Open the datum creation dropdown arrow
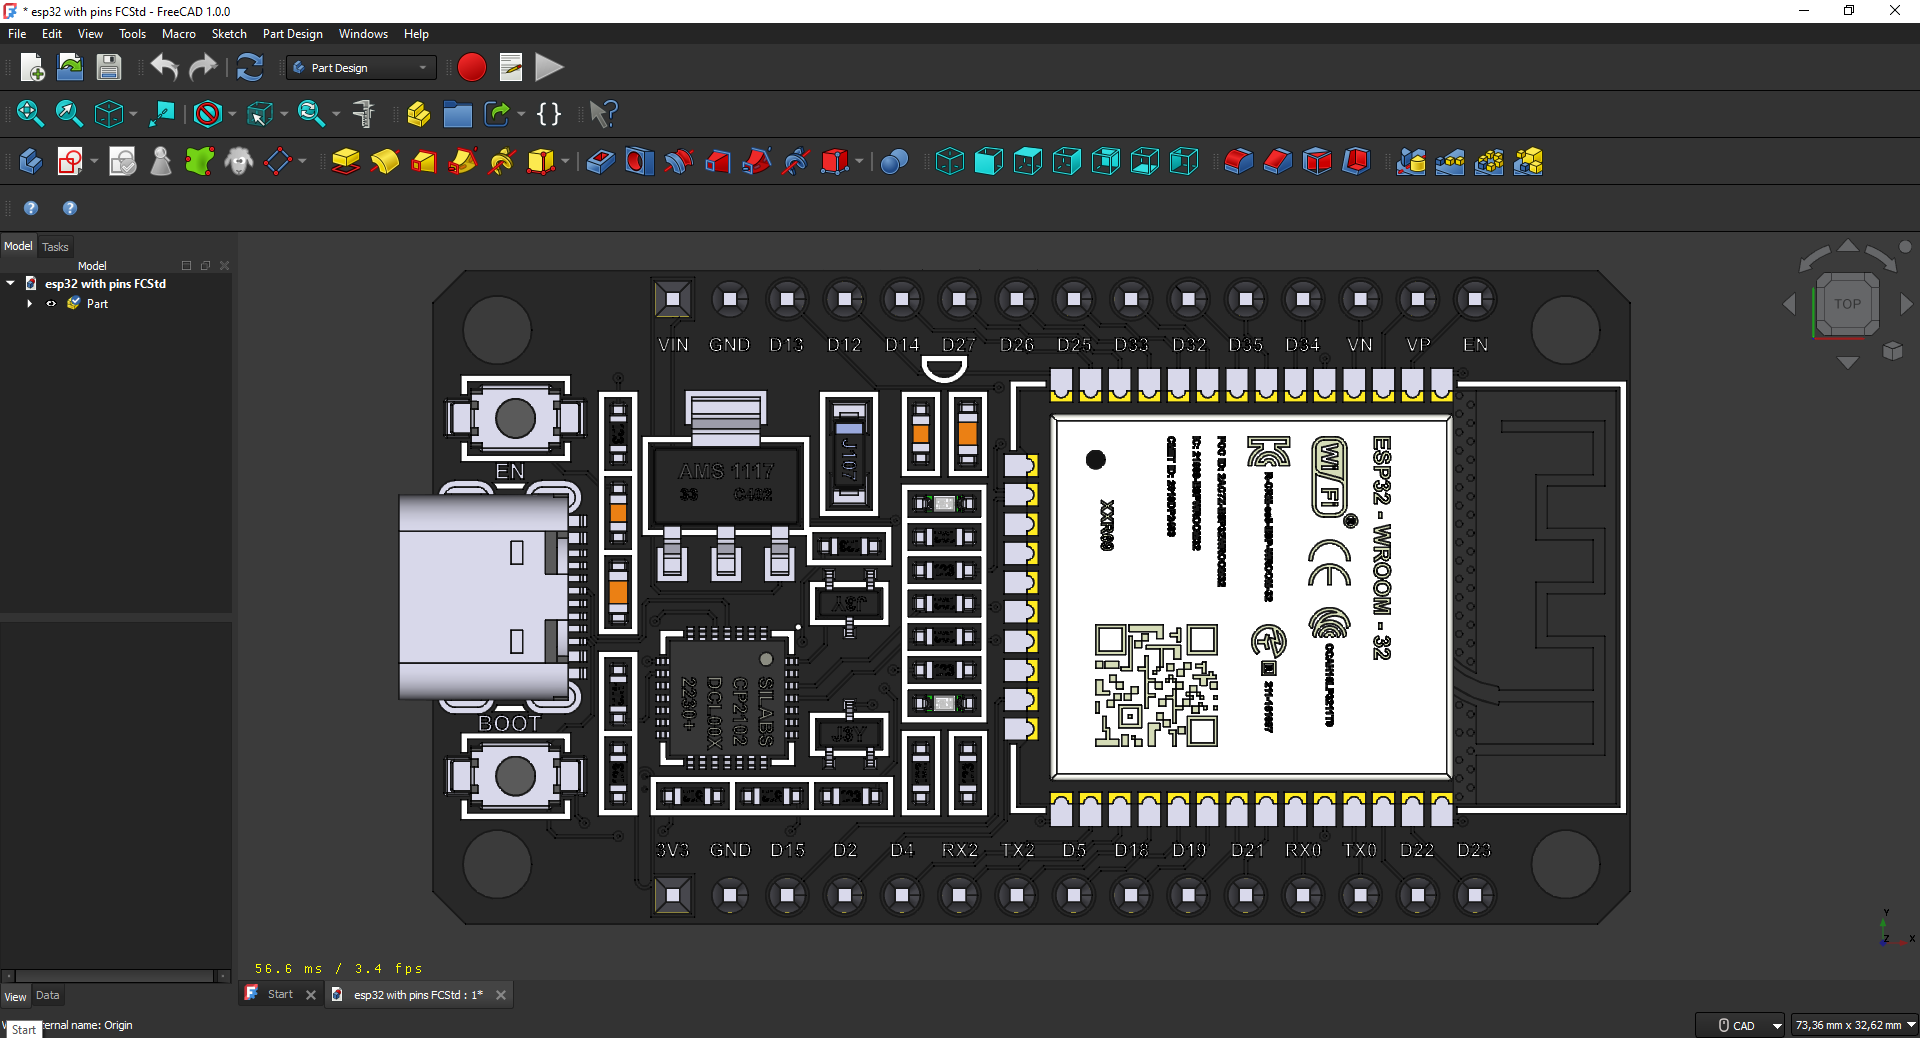The width and height of the screenshot is (1920, 1038). [302, 161]
